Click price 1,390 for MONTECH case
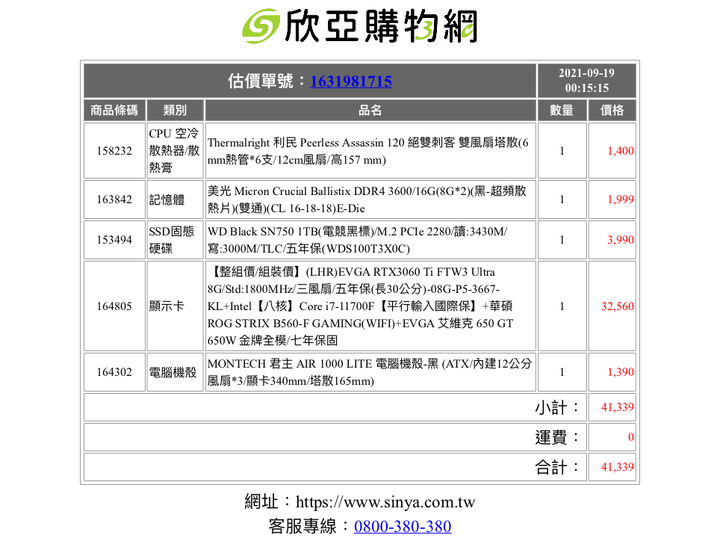 620,372
